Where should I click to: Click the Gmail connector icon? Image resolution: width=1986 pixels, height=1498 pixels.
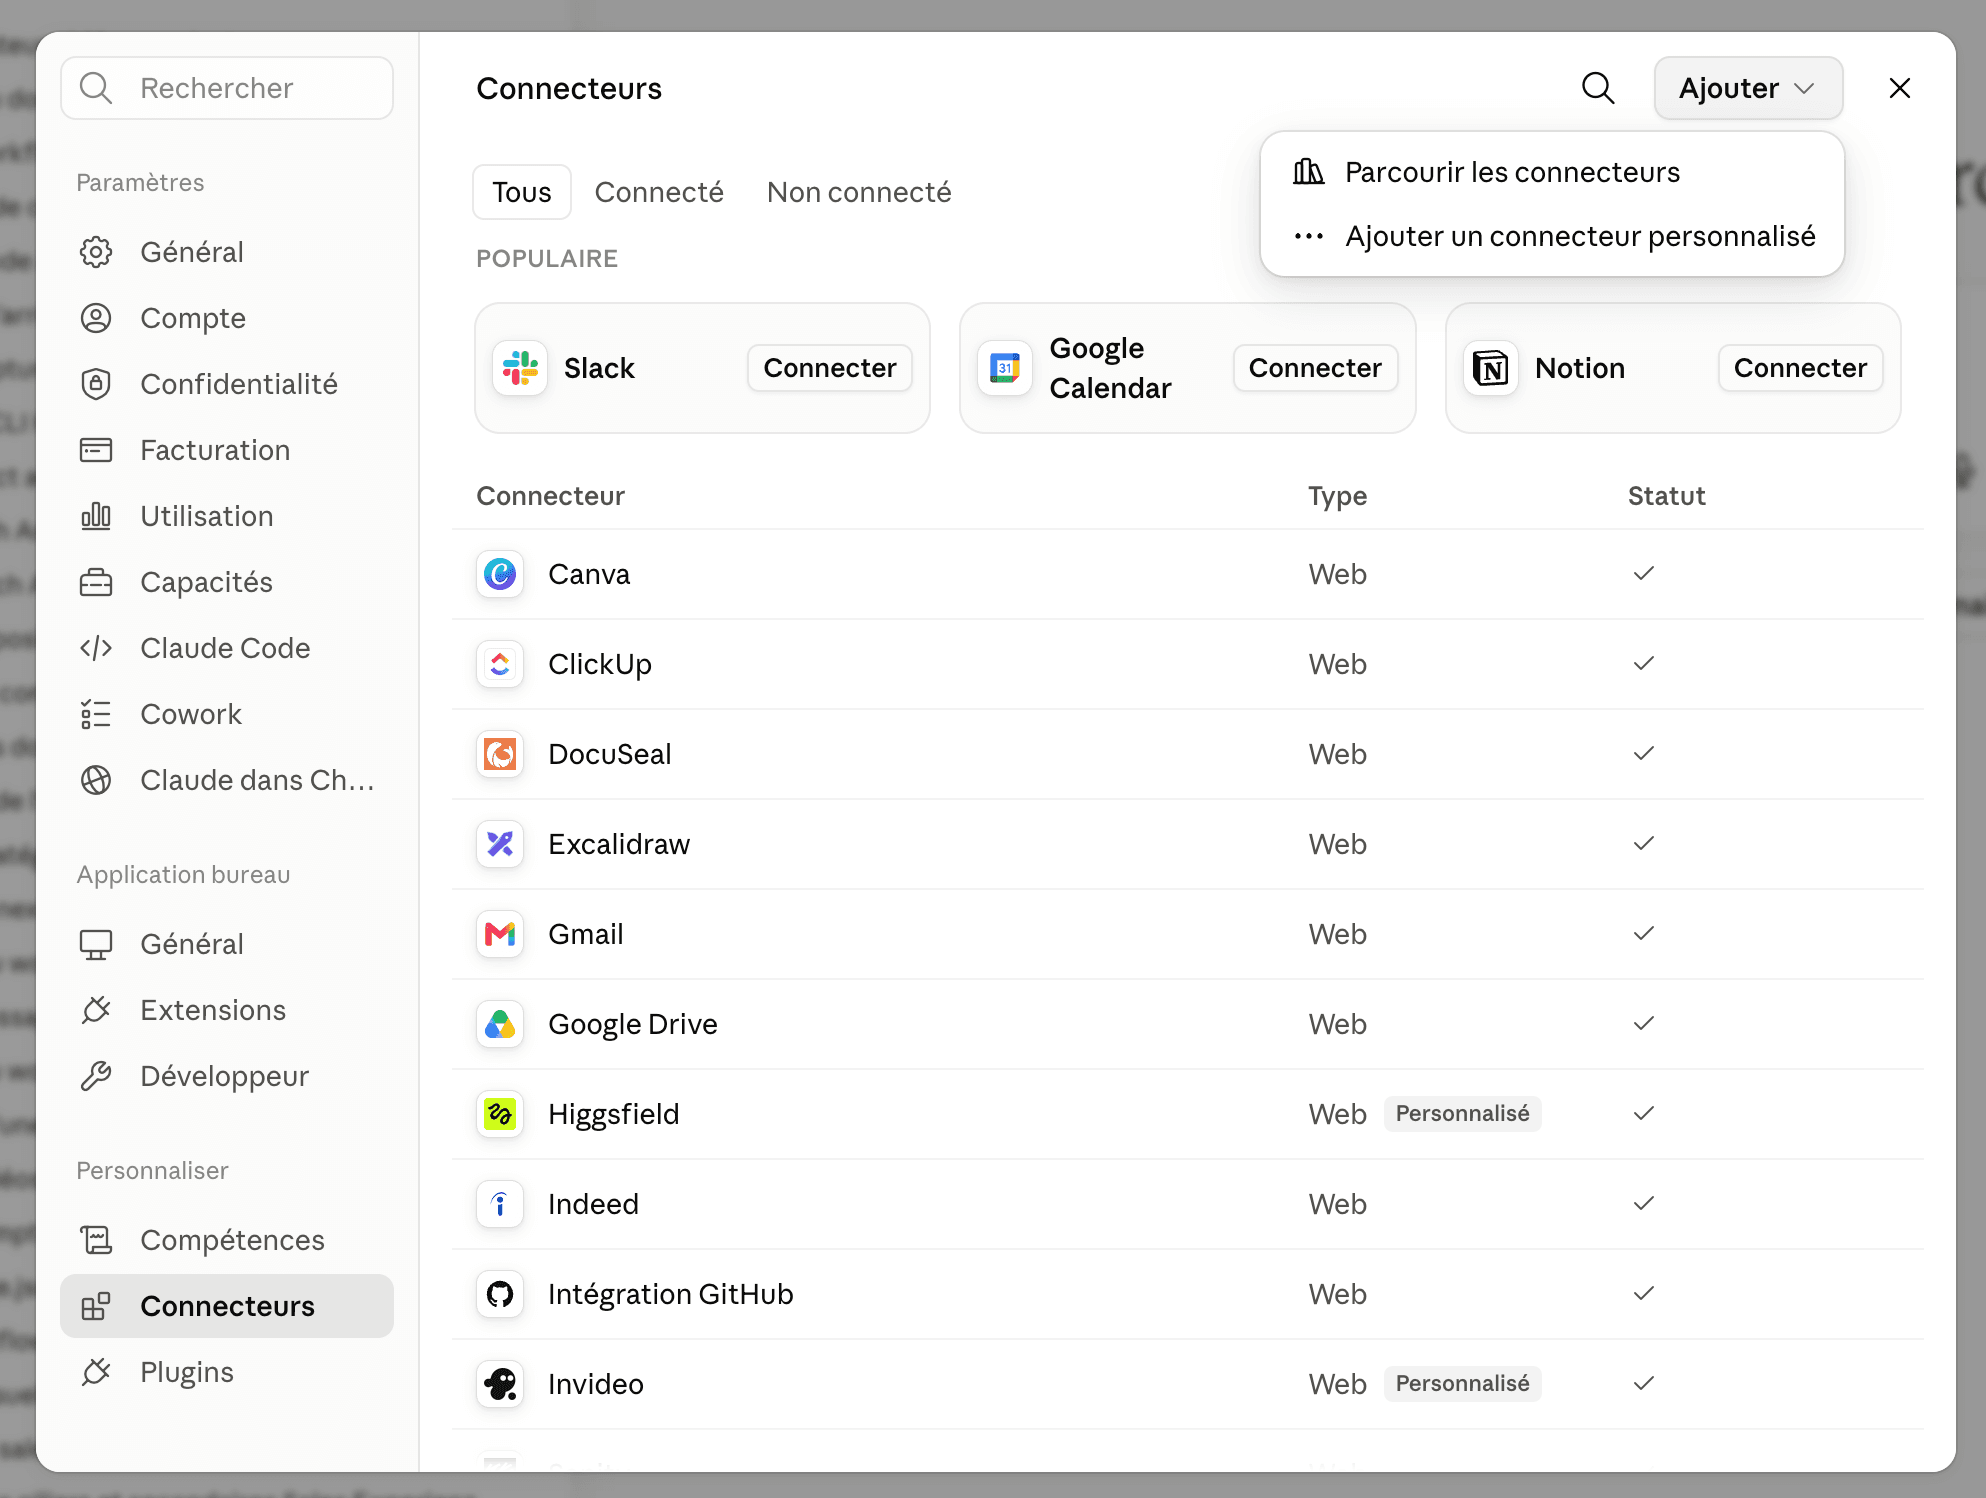[x=500, y=934]
